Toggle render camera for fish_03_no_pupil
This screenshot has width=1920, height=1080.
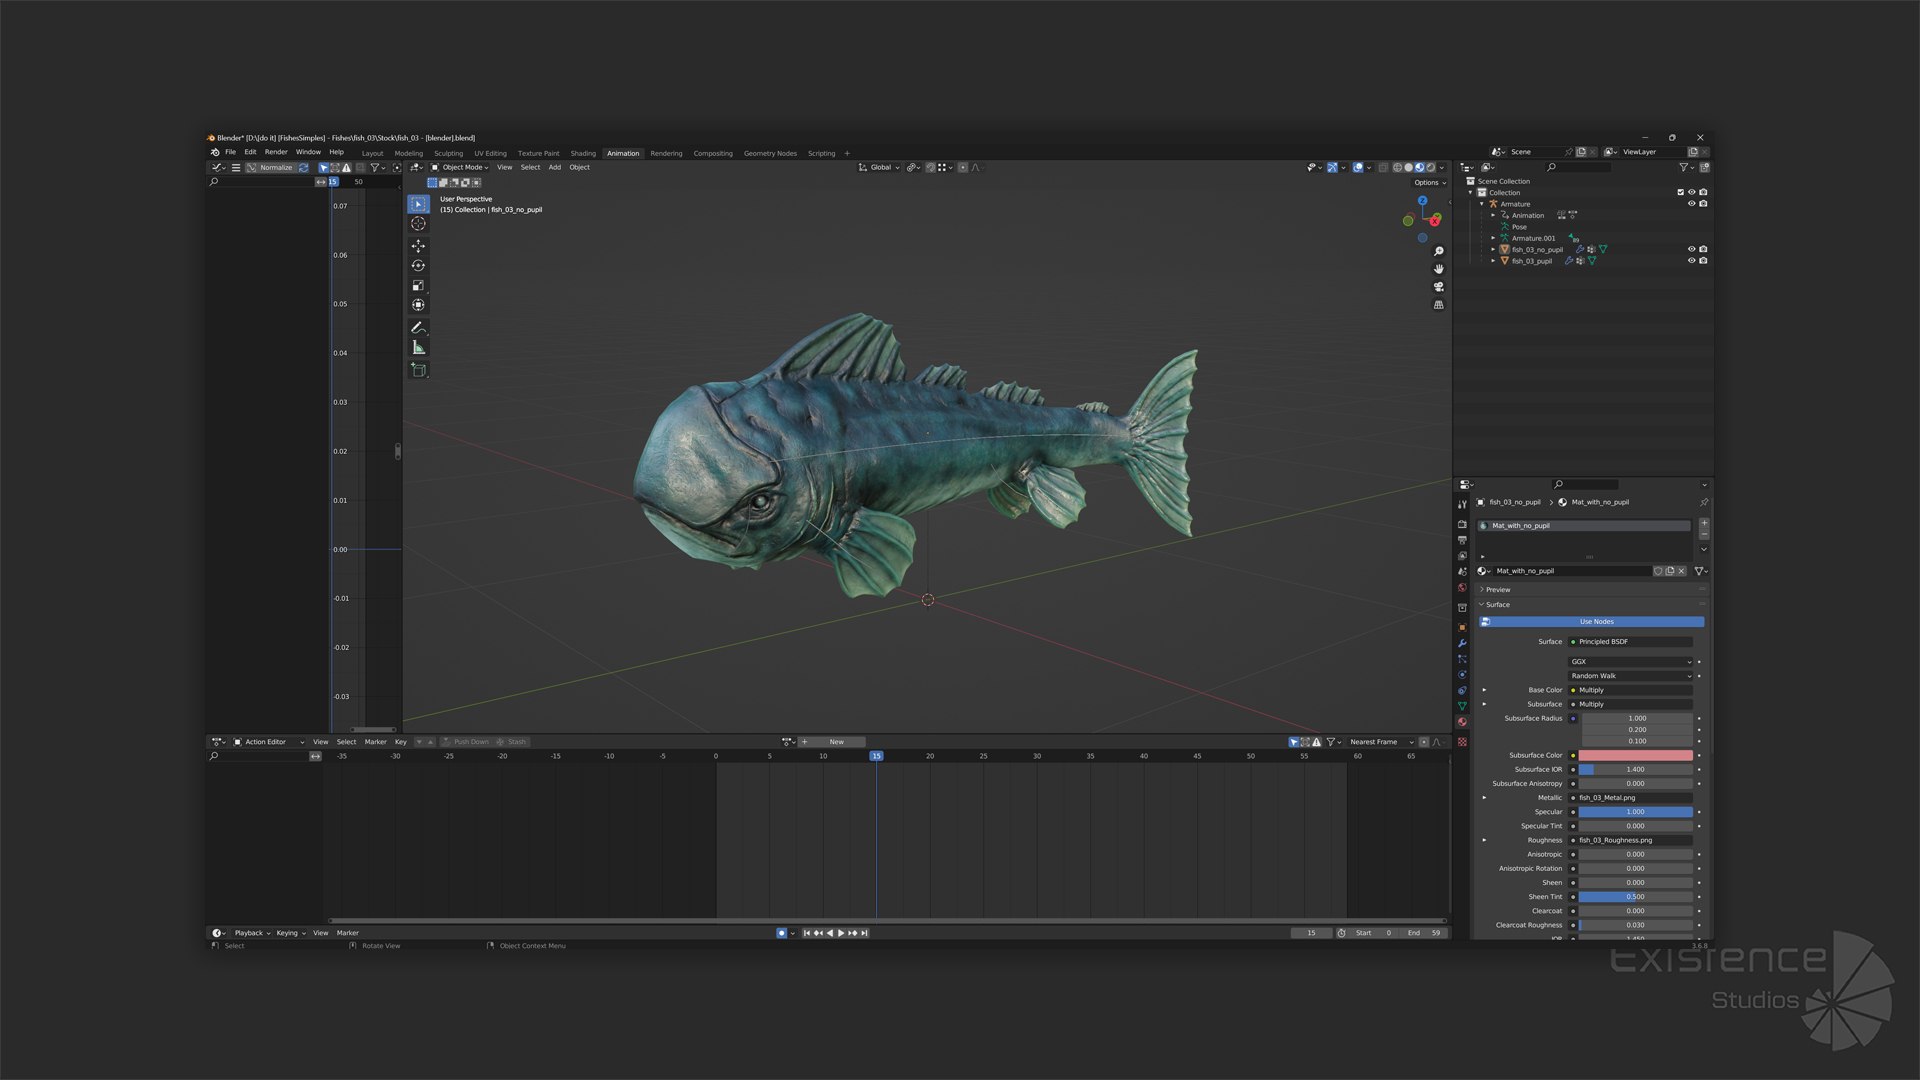coord(1703,250)
